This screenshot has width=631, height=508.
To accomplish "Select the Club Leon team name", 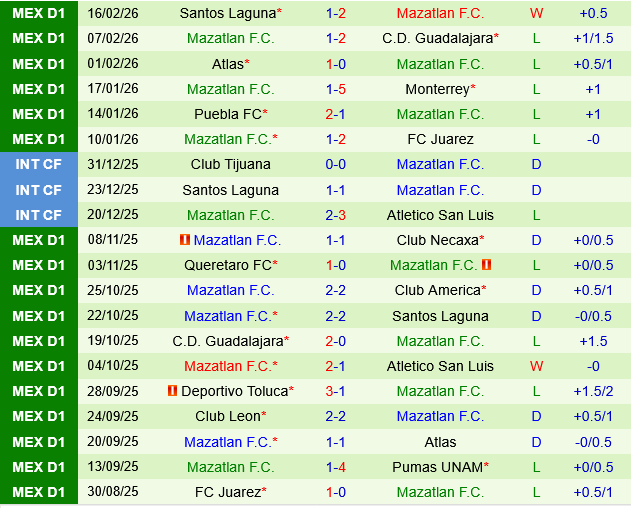I will click(x=227, y=416).
